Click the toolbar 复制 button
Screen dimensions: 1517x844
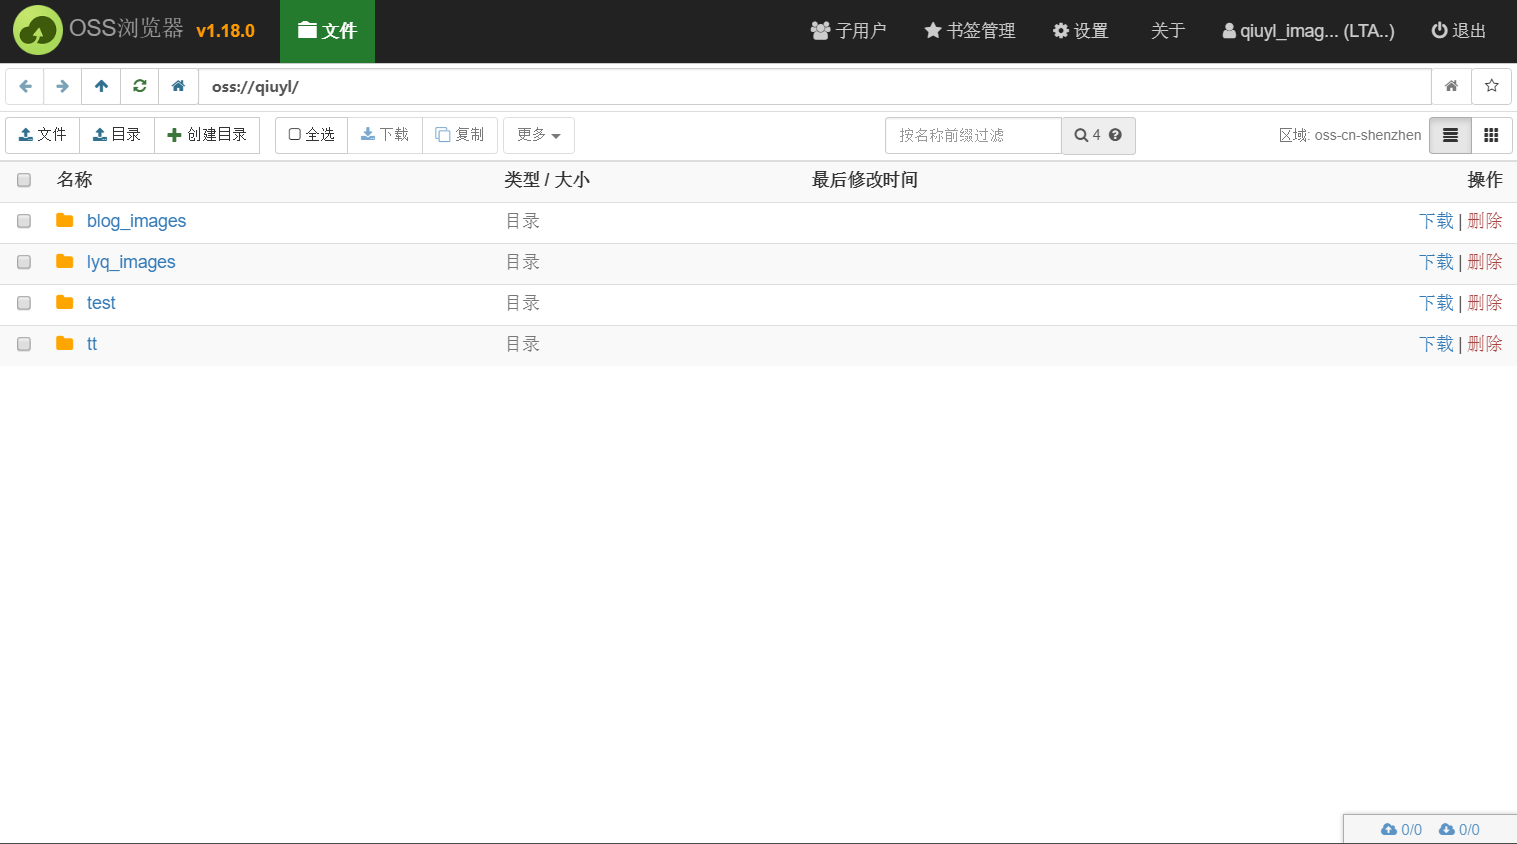point(460,135)
